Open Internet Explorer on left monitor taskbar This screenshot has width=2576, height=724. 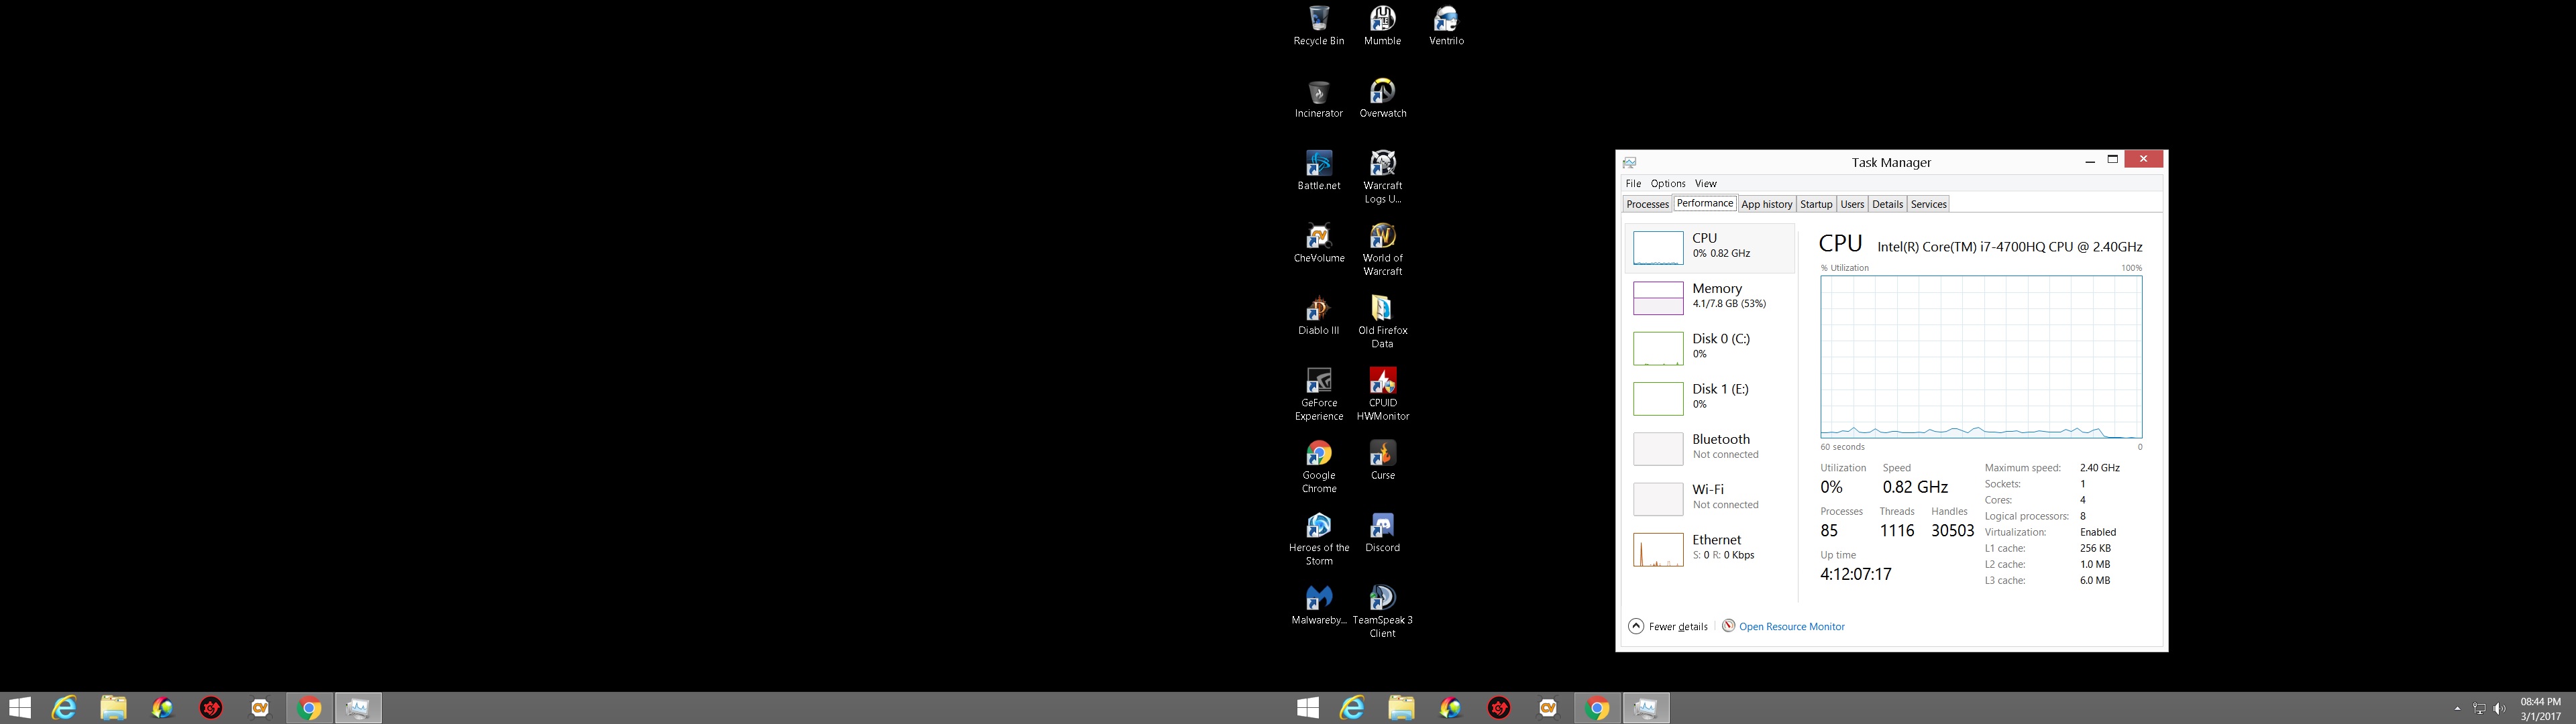pyautogui.click(x=65, y=708)
